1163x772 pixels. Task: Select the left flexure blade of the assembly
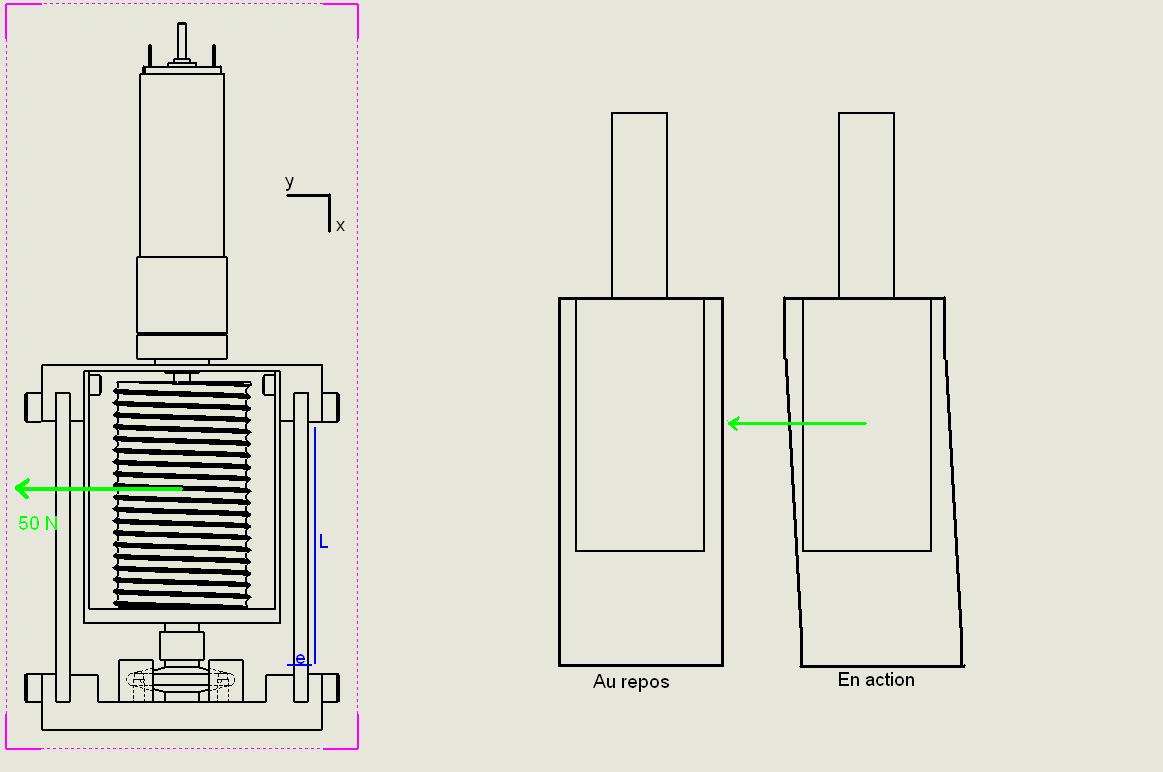pos(63,547)
